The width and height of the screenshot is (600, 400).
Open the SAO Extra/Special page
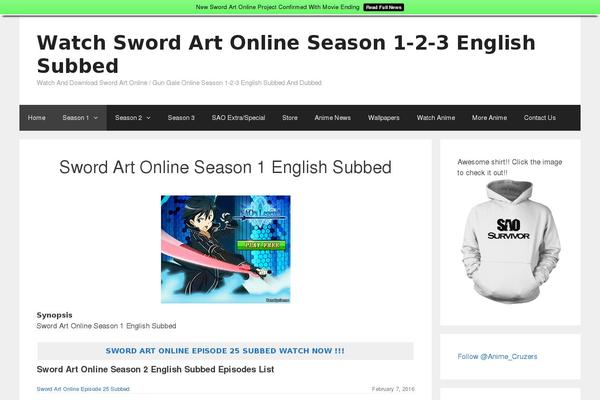click(238, 118)
